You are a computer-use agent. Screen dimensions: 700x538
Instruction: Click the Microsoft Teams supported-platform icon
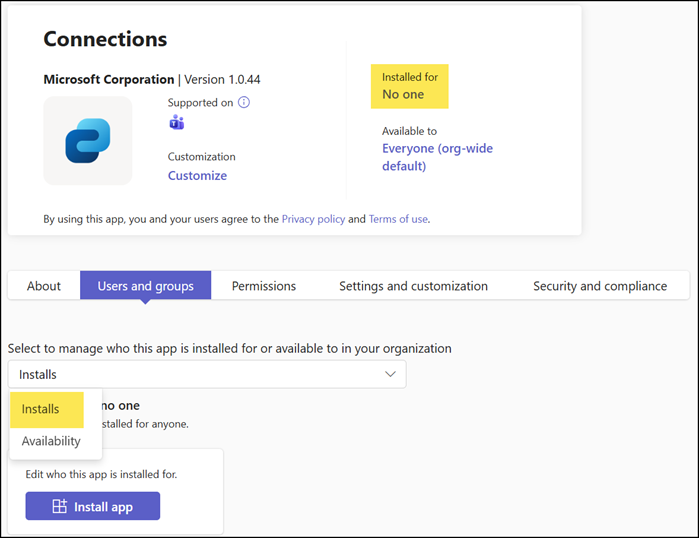coord(177,122)
